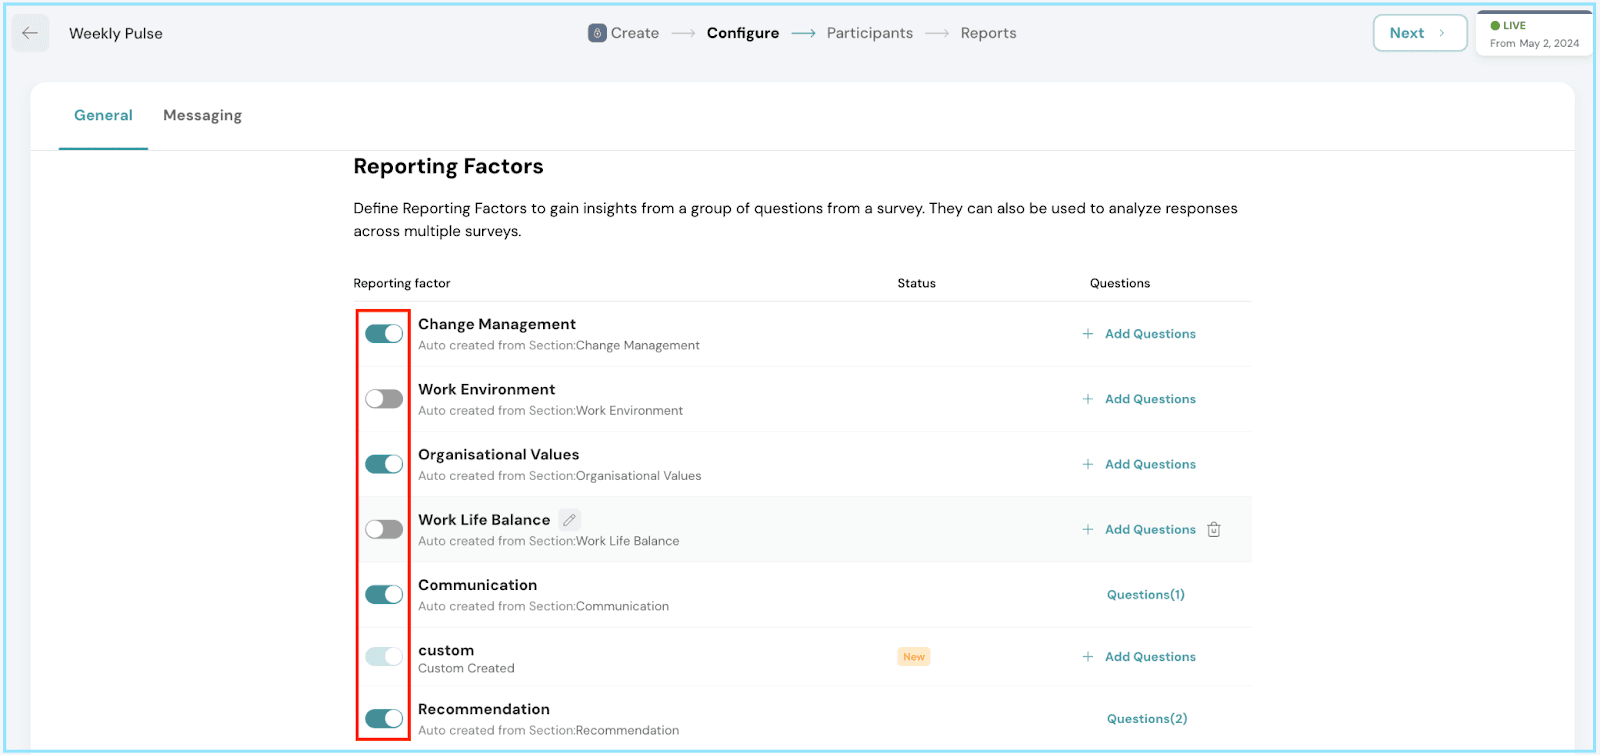
Task: Switch off the Communication reporting factor
Action: pos(384,594)
